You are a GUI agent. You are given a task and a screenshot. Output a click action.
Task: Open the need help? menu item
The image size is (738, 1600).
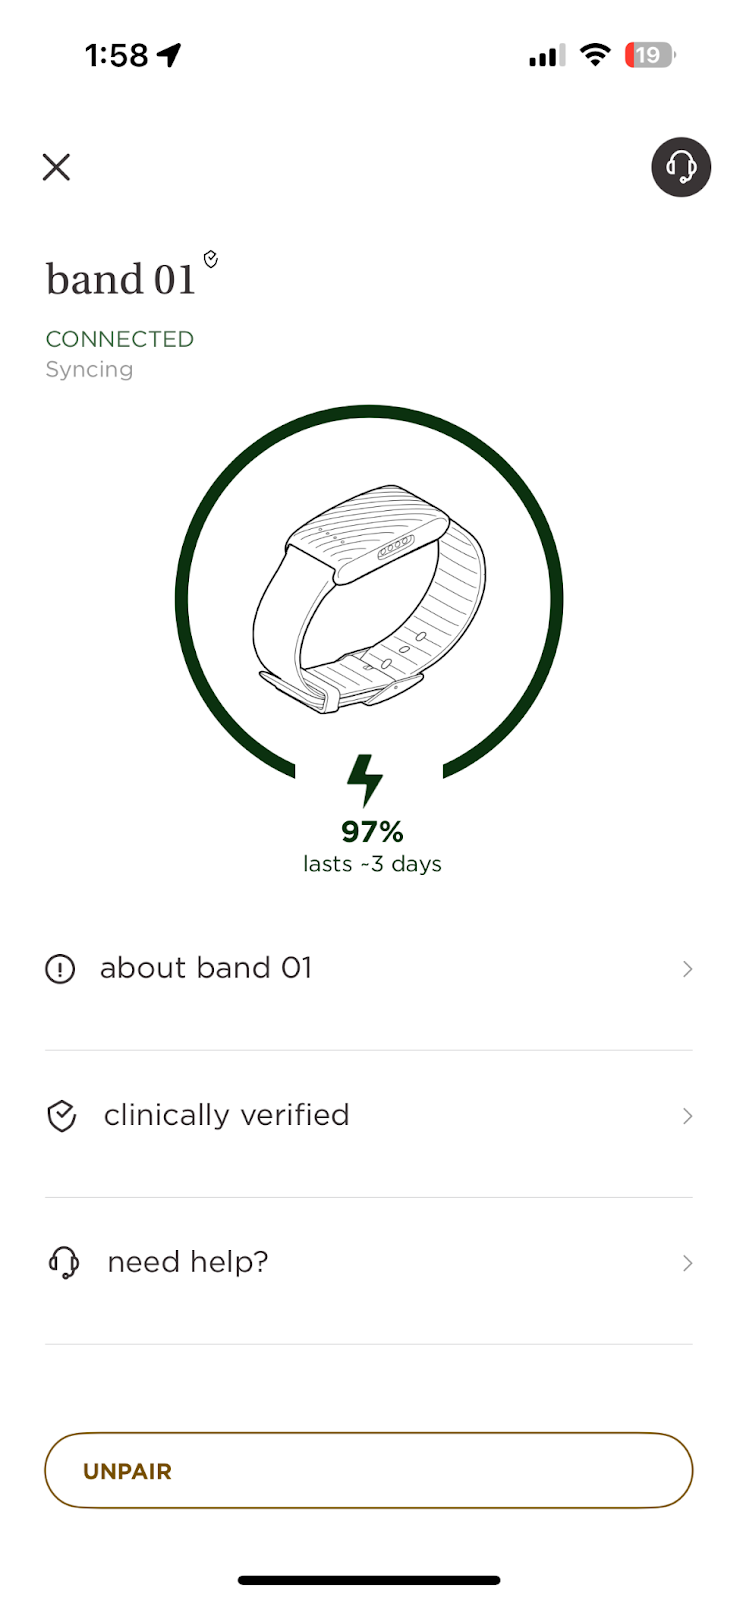[x=188, y=1262]
